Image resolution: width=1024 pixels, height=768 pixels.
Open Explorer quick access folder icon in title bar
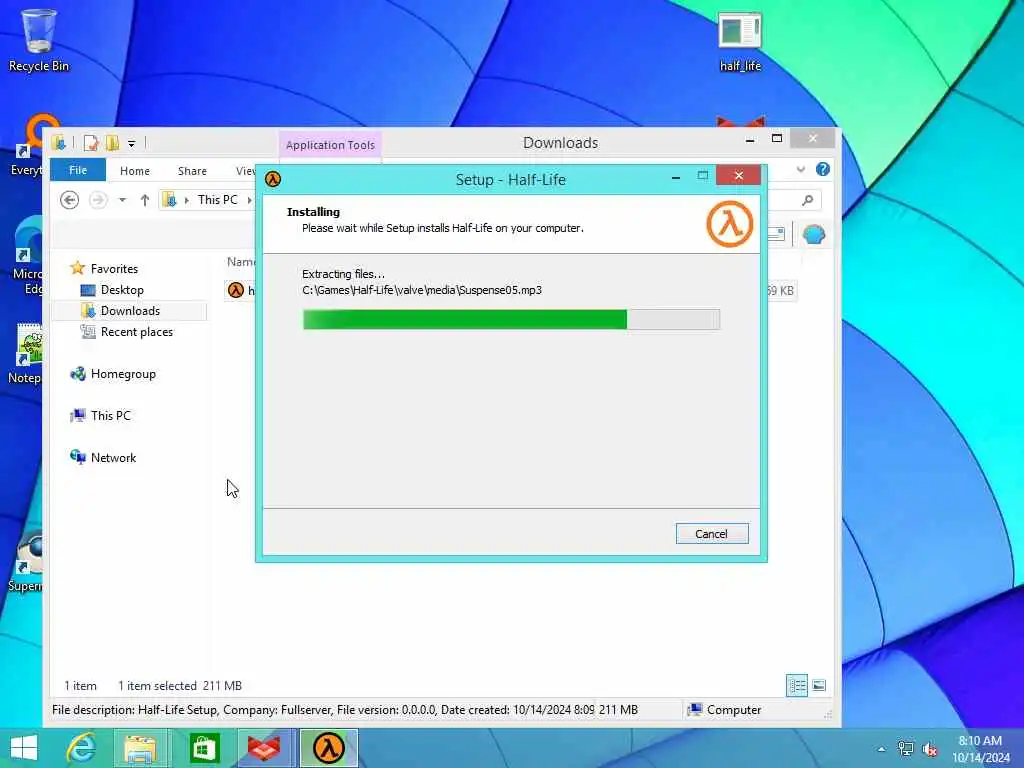click(59, 142)
